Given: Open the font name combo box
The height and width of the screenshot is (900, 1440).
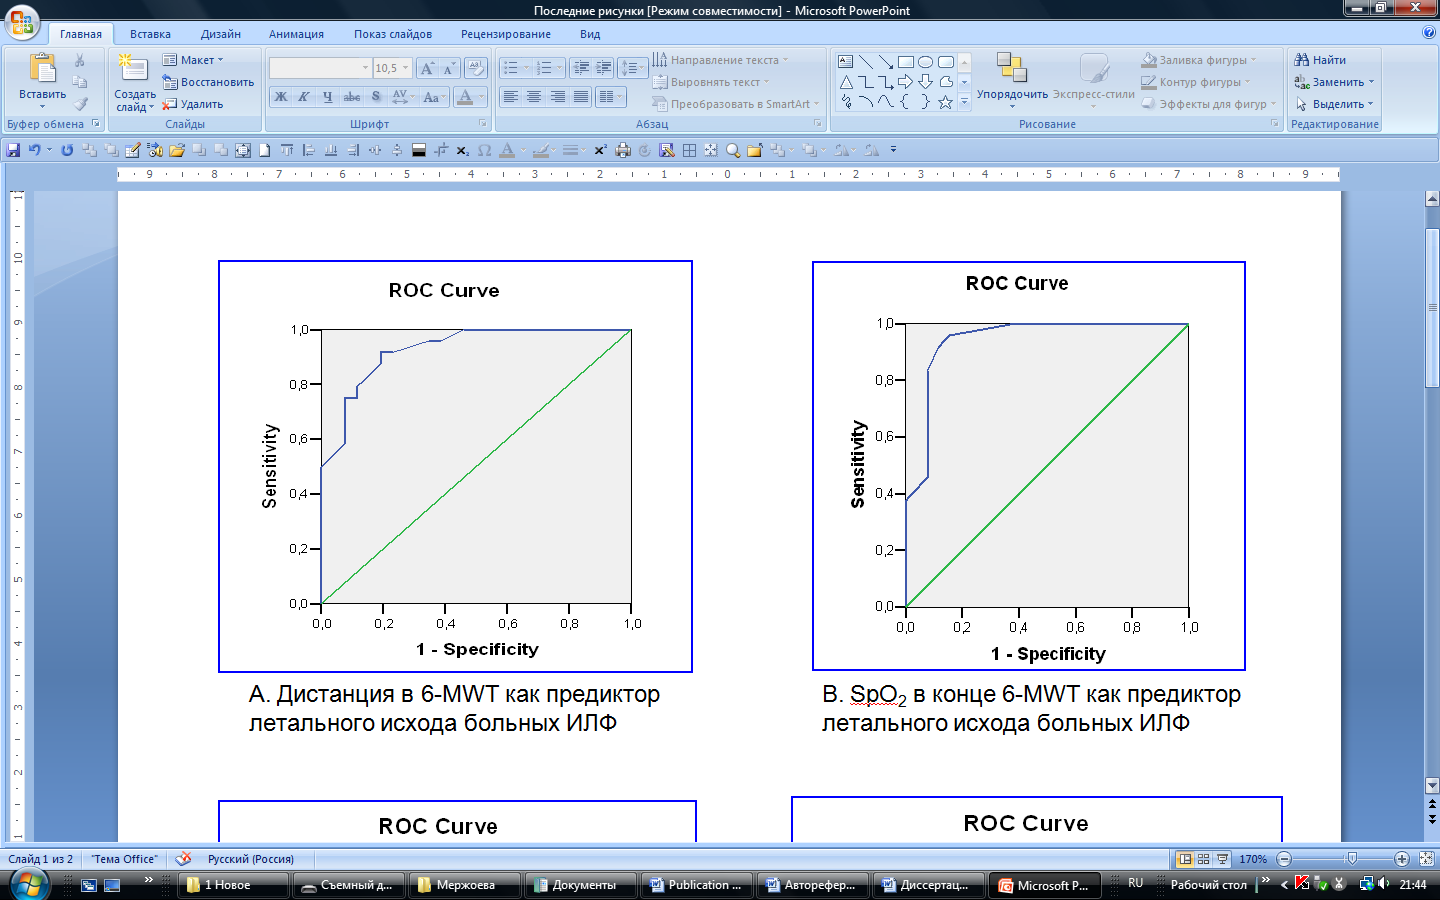Looking at the screenshot, I should 320,68.
